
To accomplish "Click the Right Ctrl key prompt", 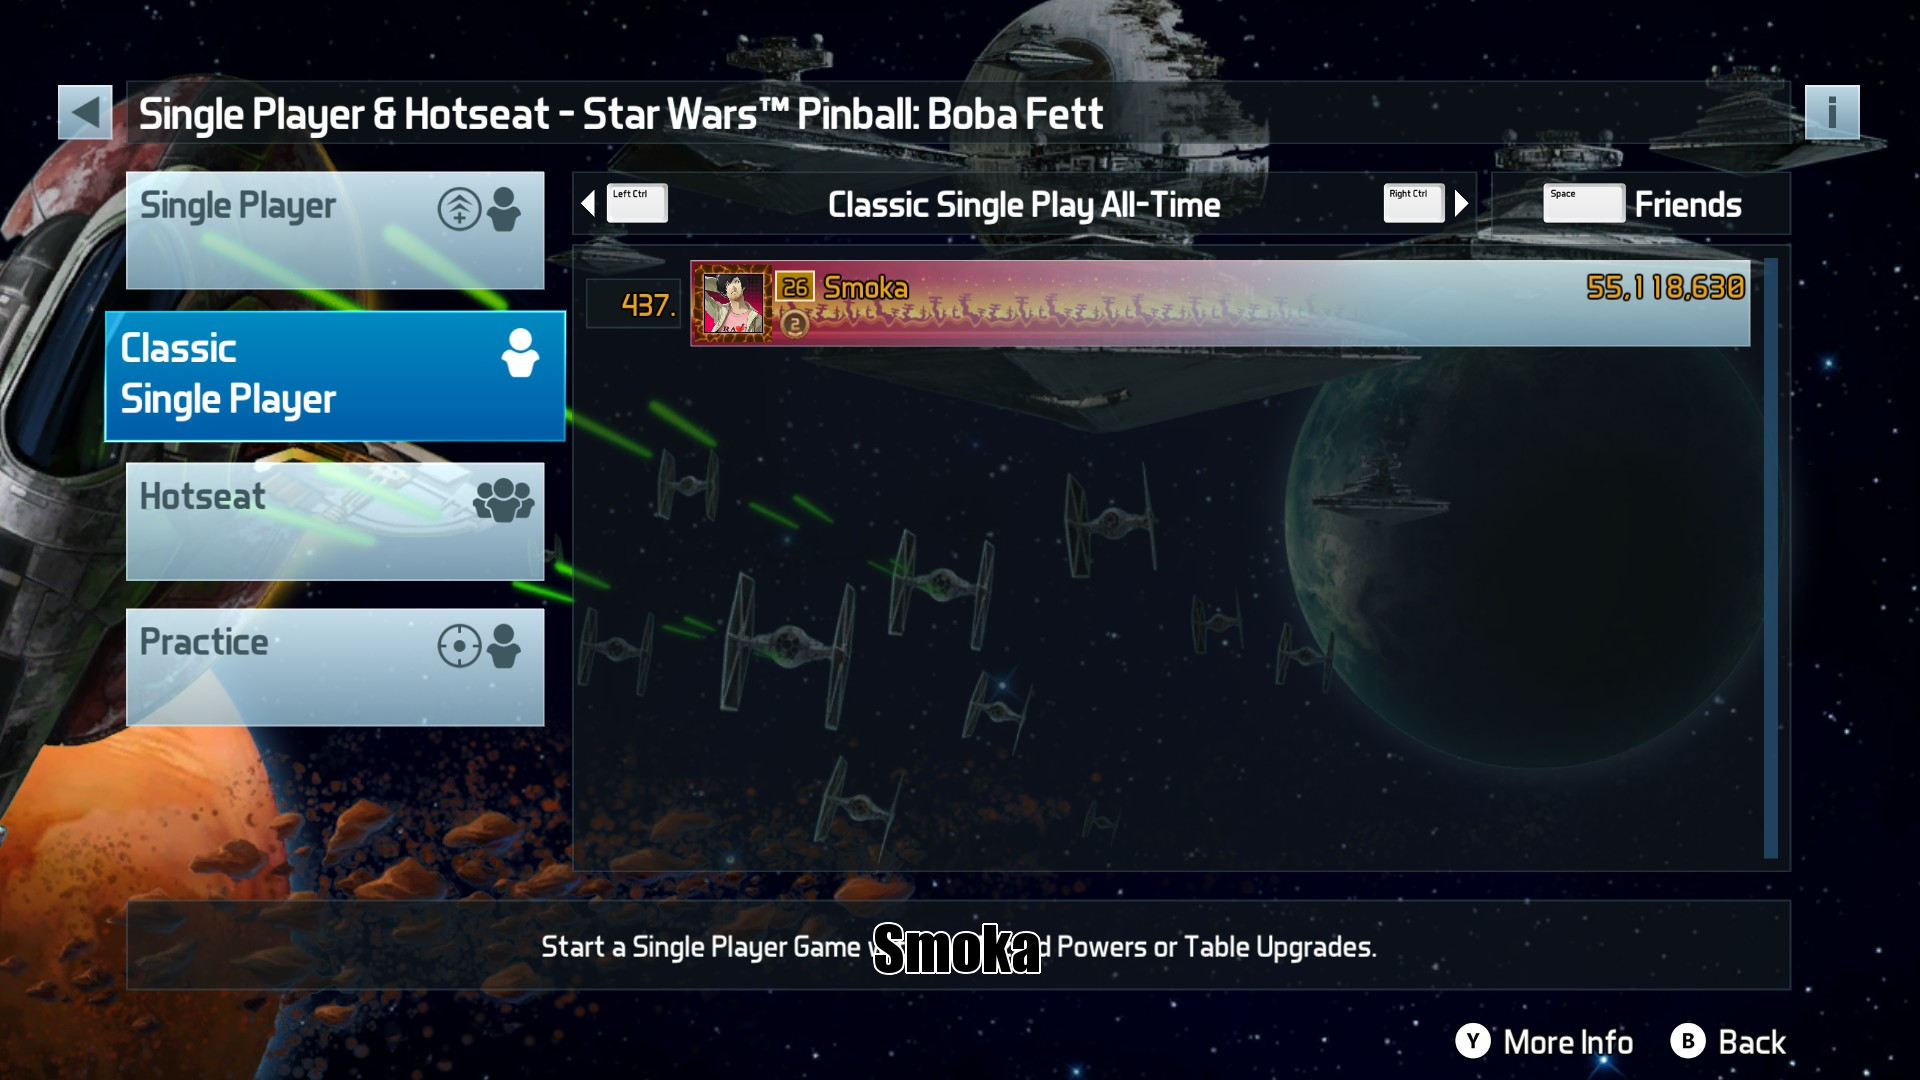I will coord(1414,204).
